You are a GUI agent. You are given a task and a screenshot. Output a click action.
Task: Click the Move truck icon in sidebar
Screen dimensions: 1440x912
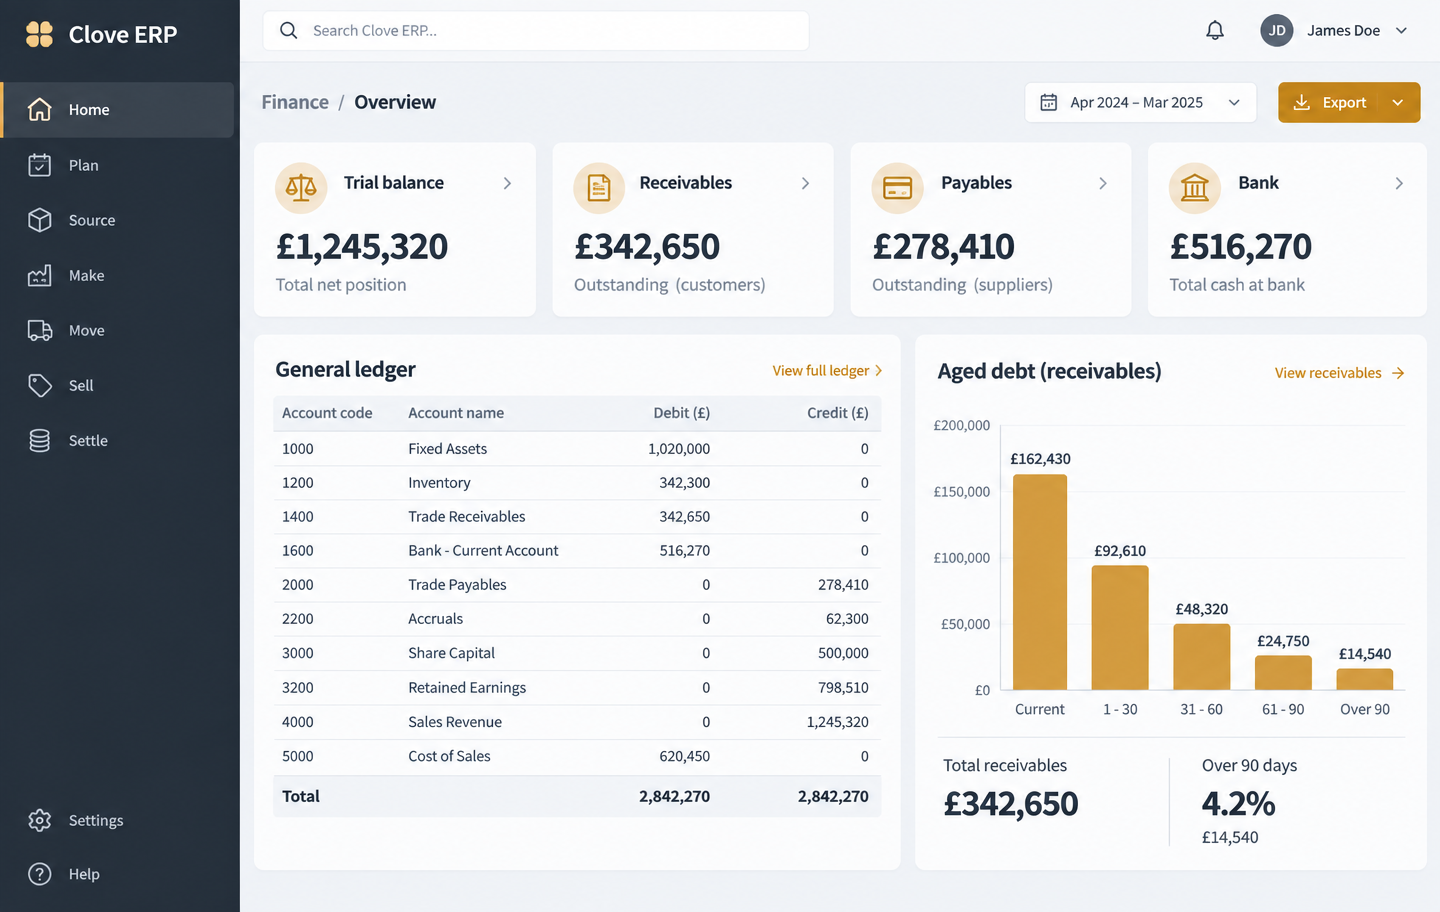pyautogui.click(x=40, y=330)
